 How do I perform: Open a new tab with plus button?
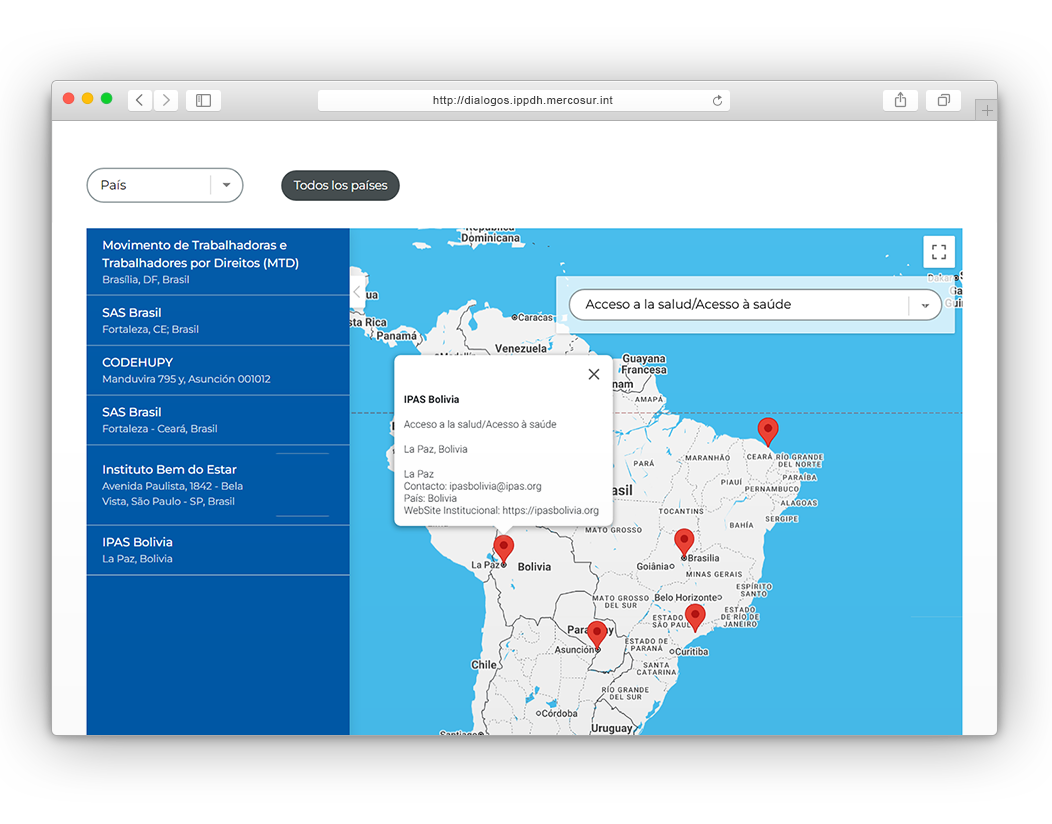coord(987,111)
